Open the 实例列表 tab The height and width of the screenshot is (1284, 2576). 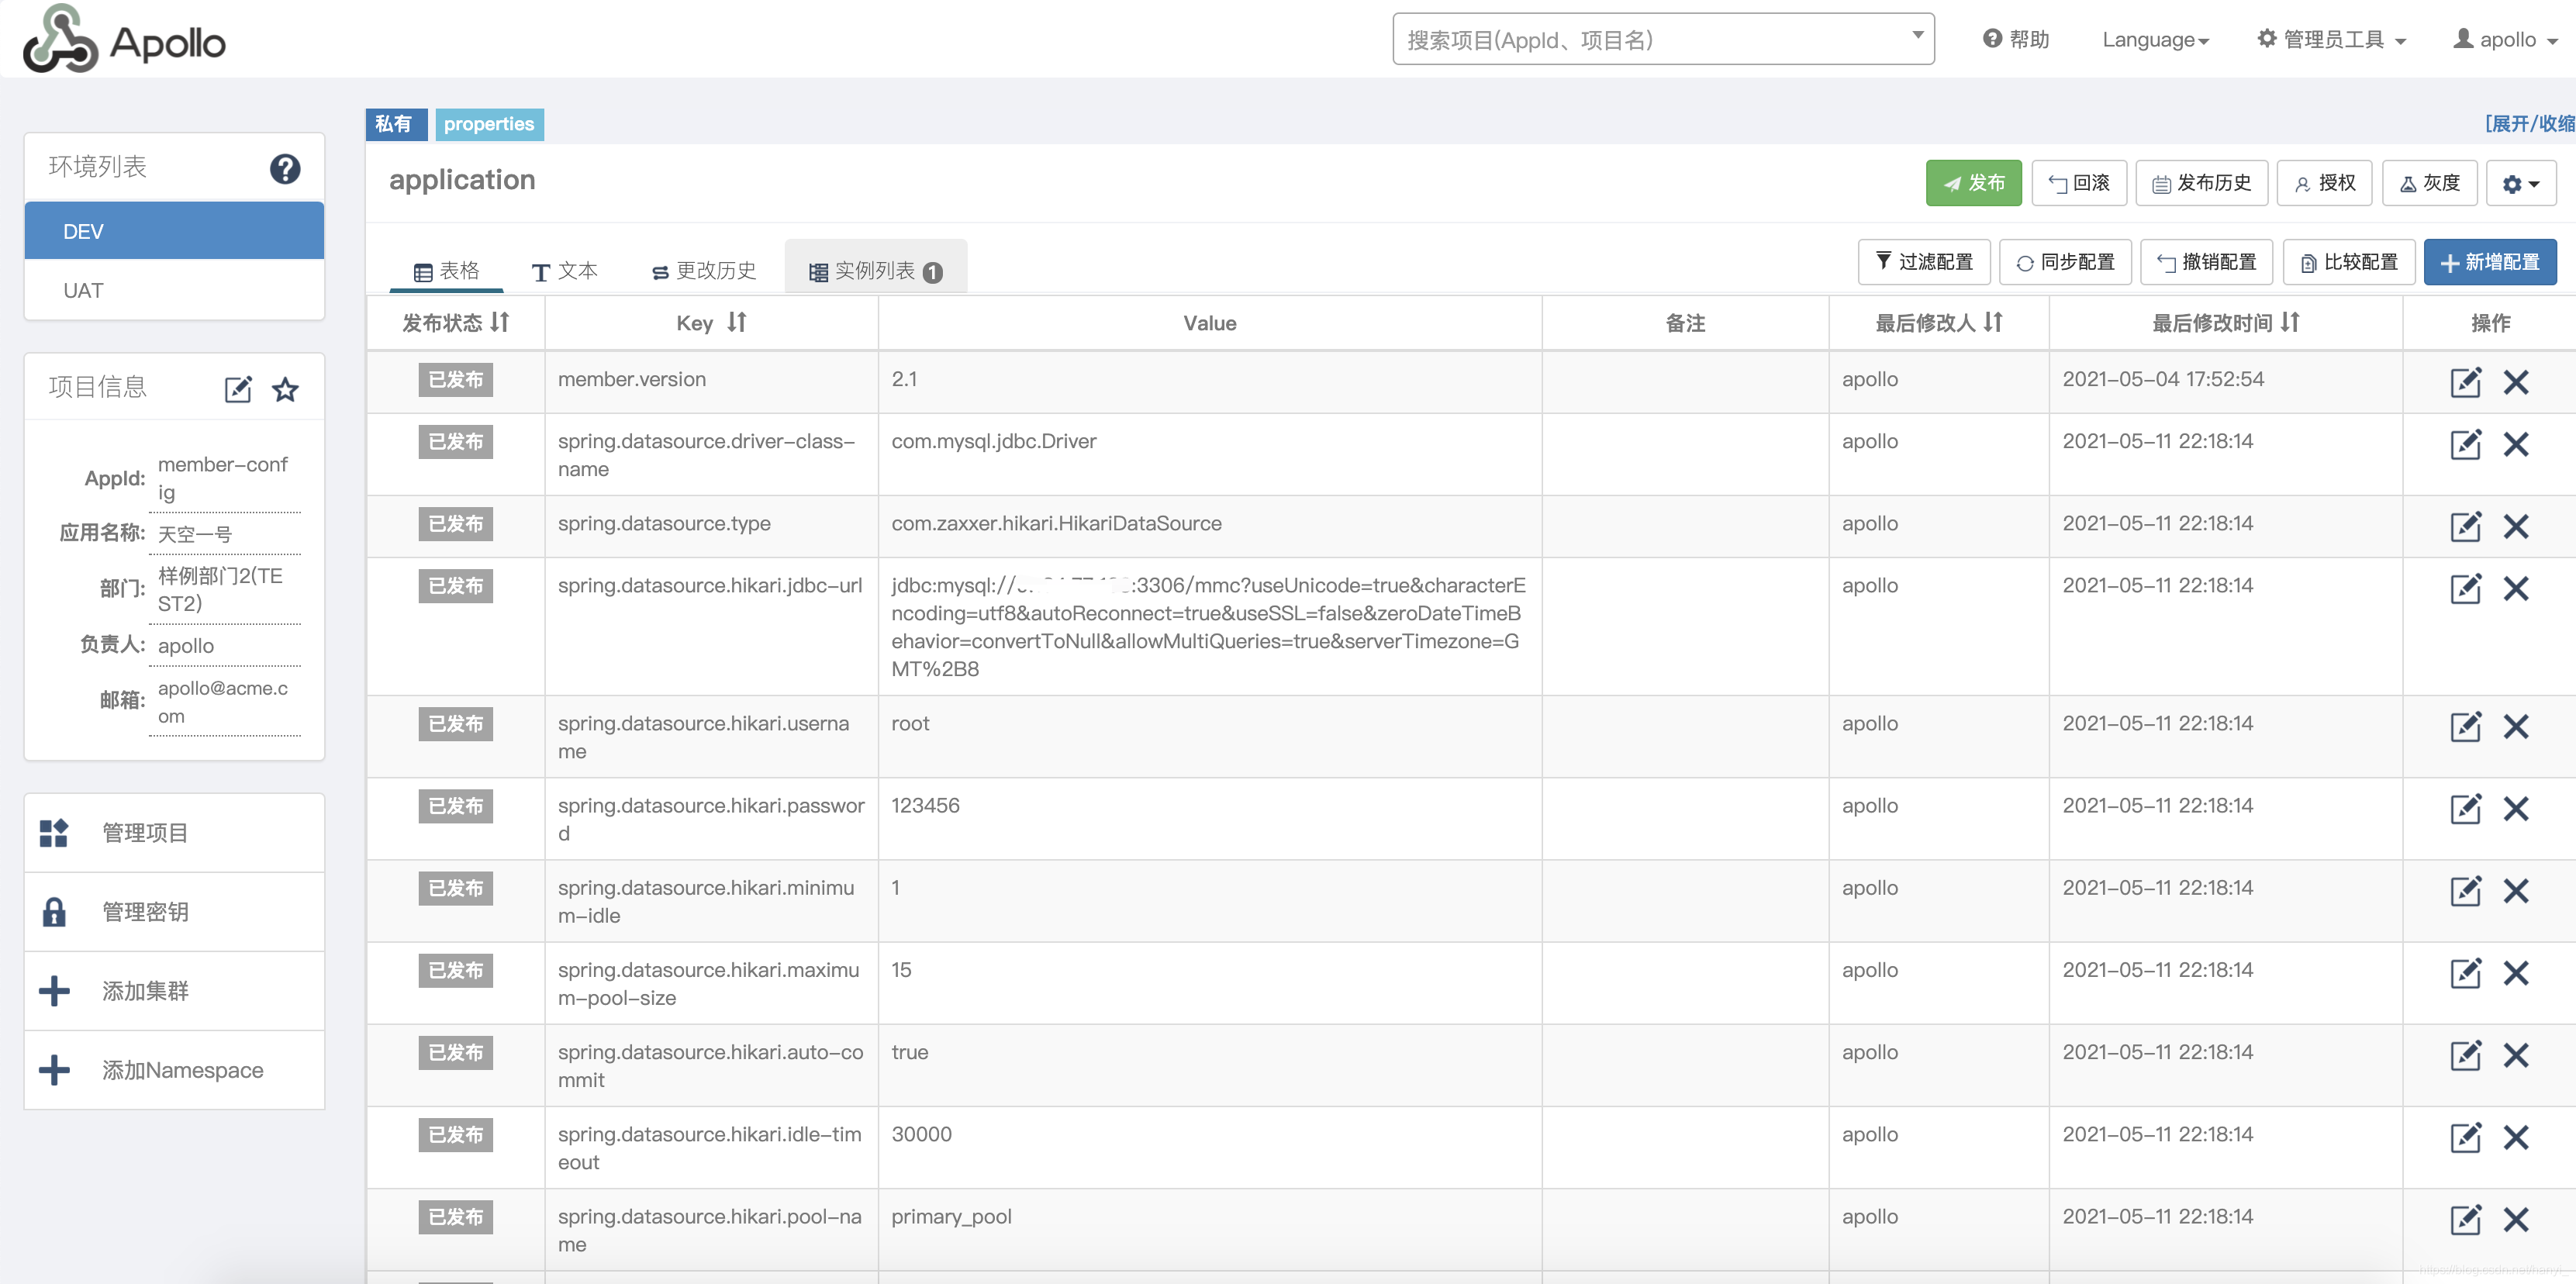(875, 271)
